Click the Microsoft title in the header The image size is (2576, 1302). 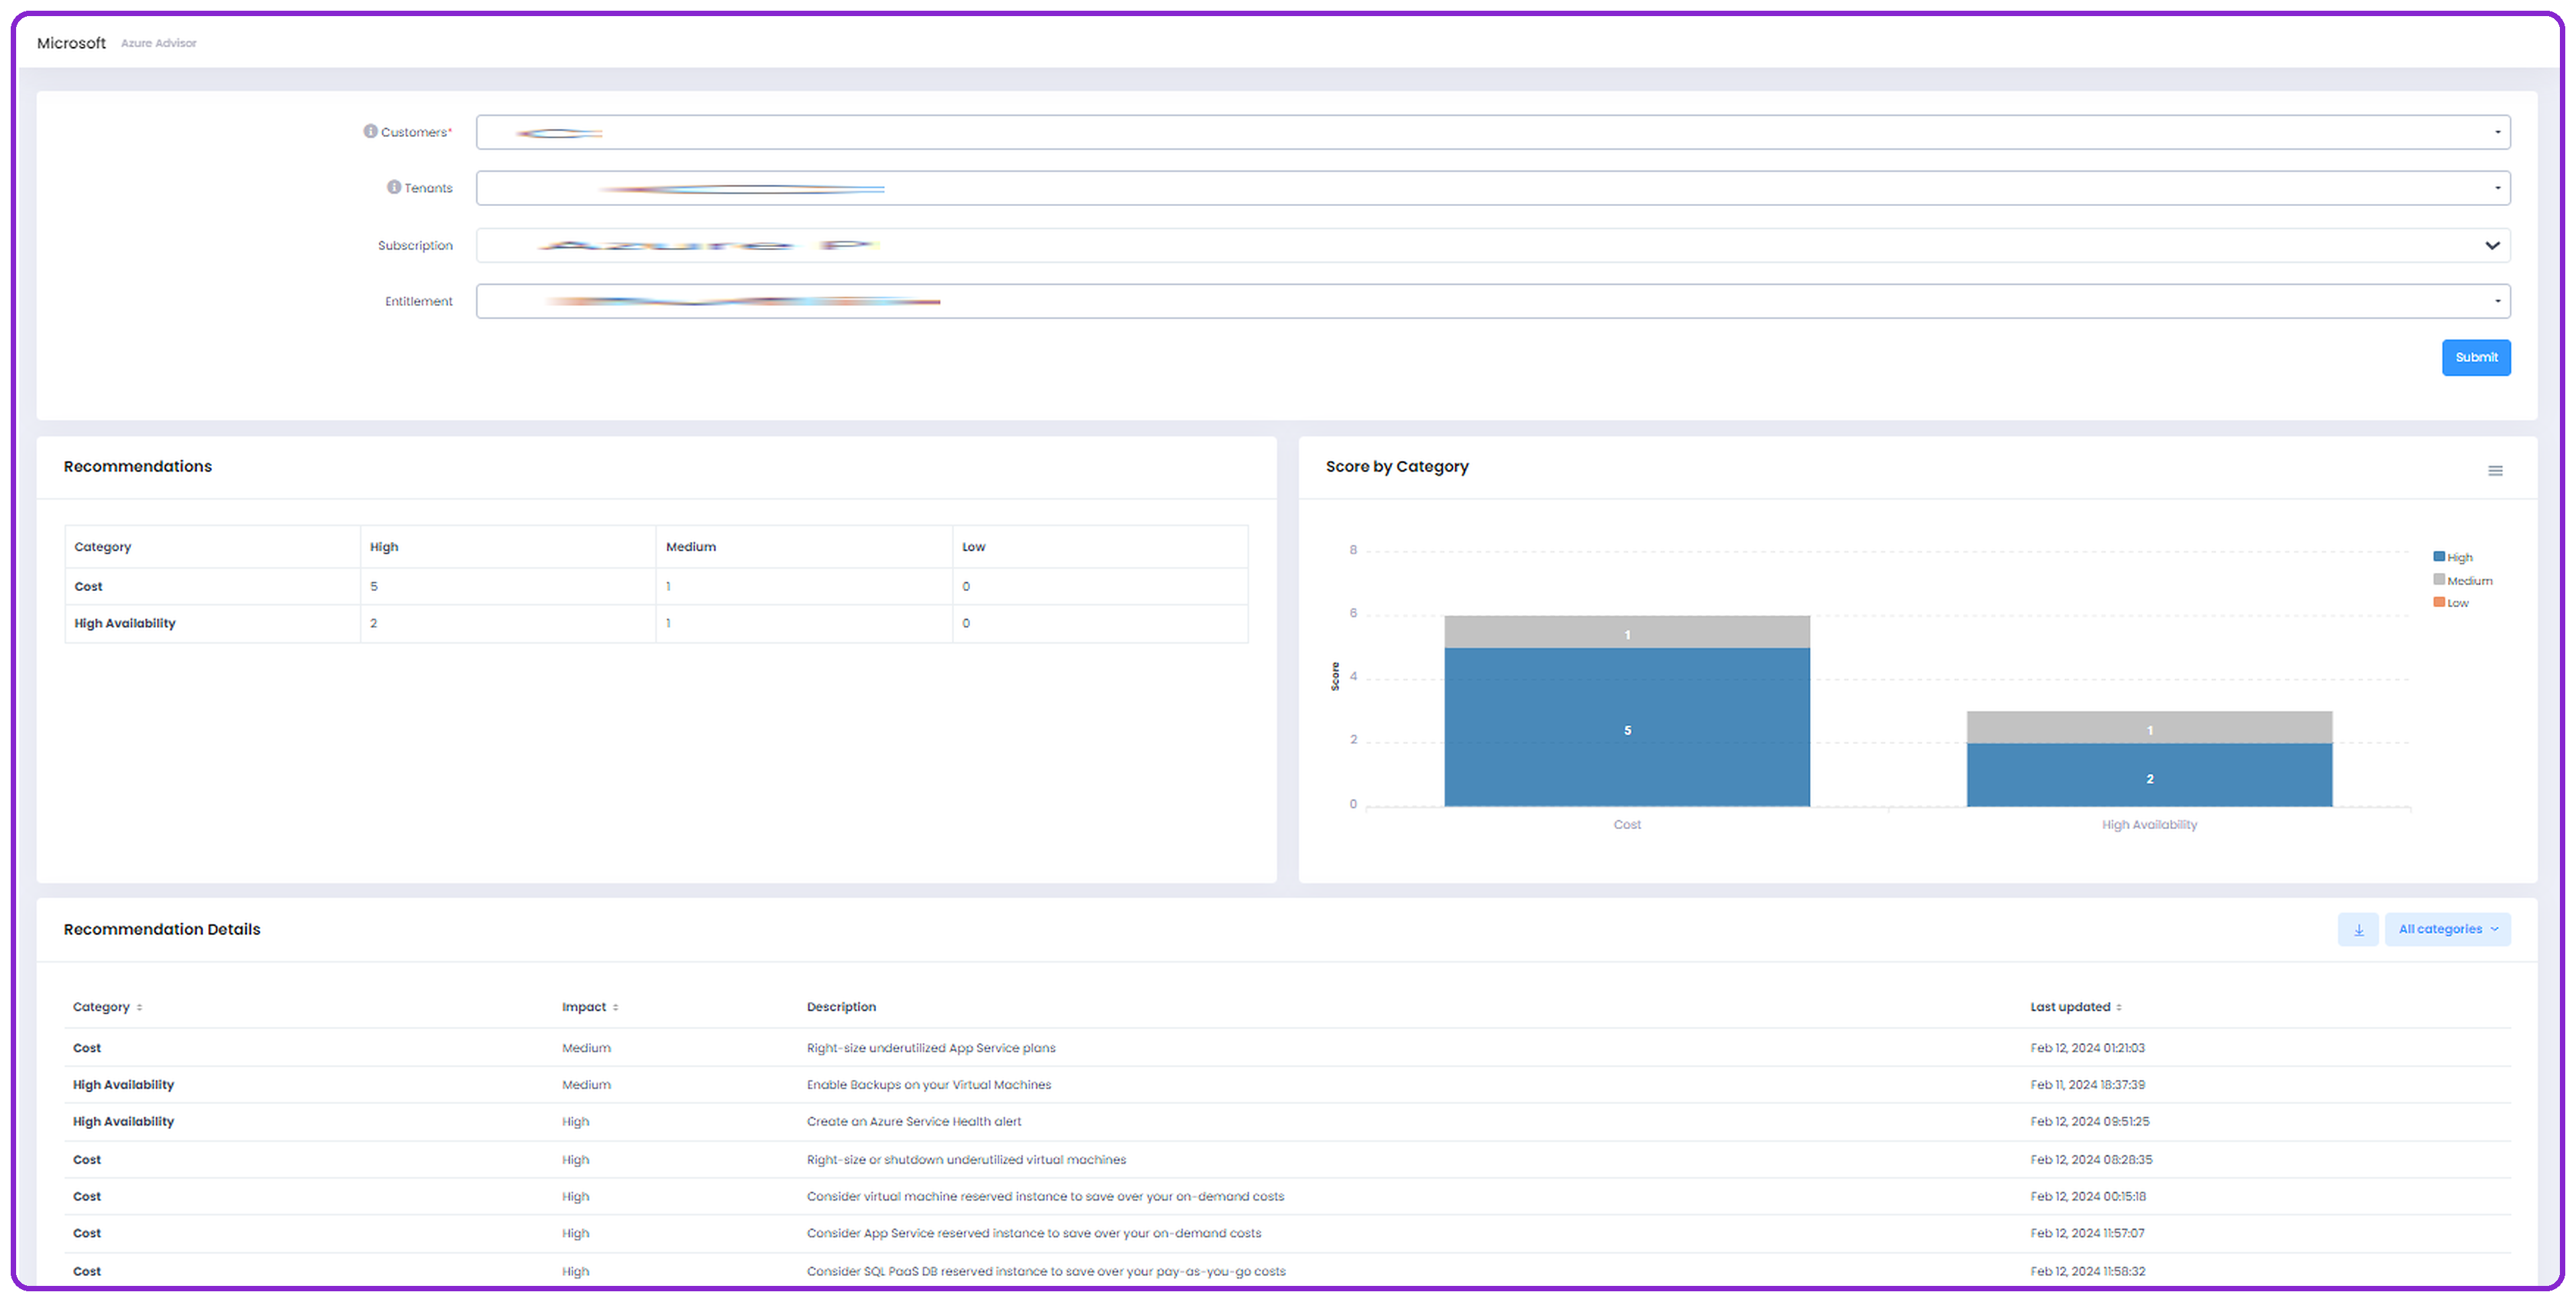point(71,43)
